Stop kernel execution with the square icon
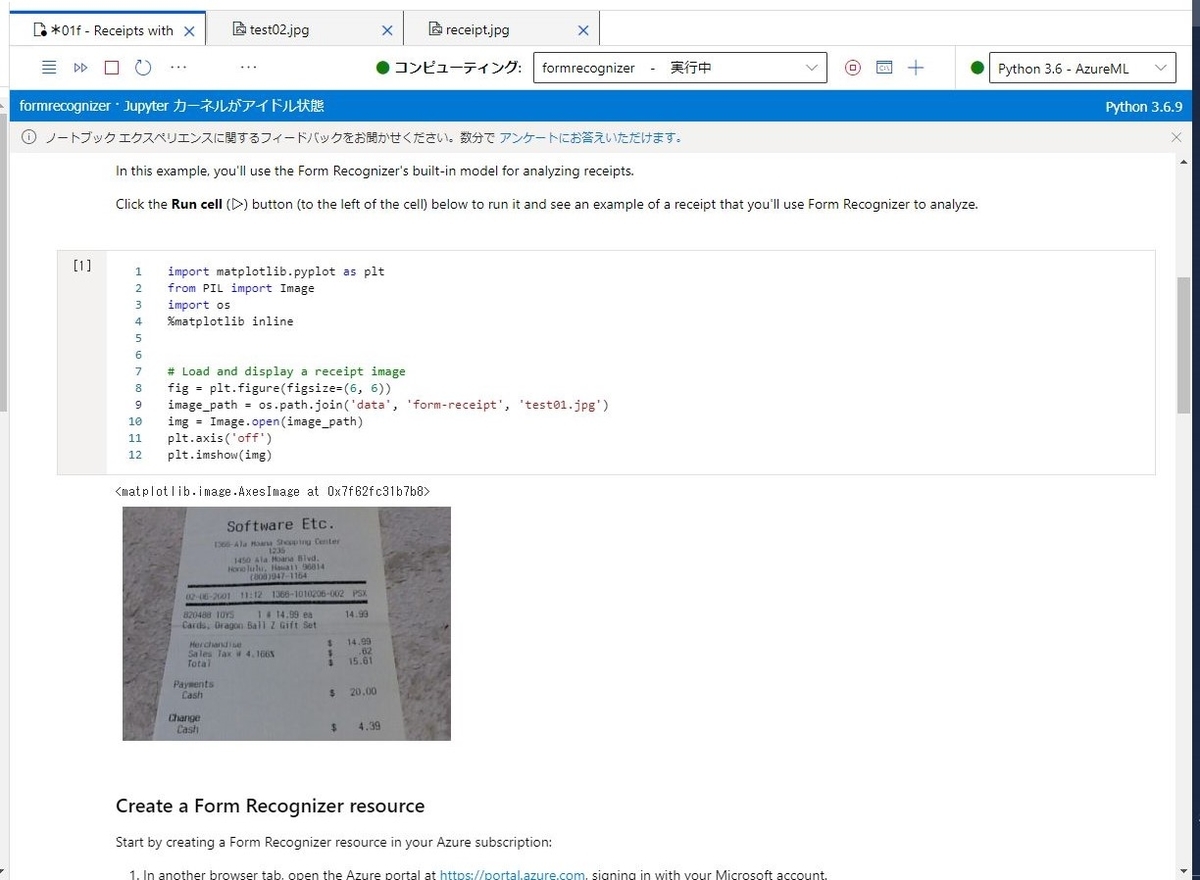This screenshot has height=880, width=1200. 112,68
